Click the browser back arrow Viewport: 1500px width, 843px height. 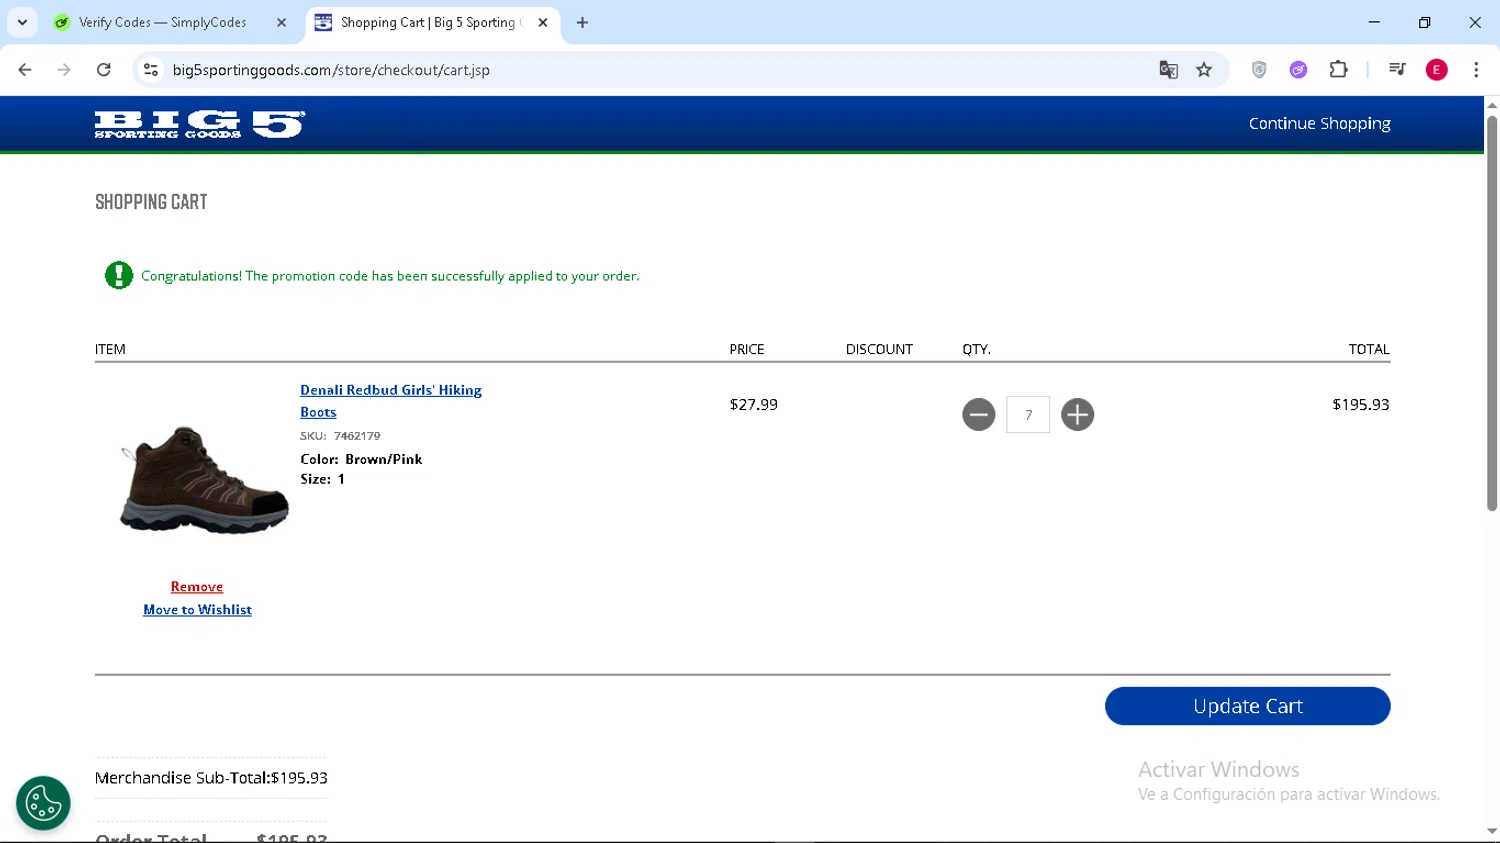(x=25, y=70)
